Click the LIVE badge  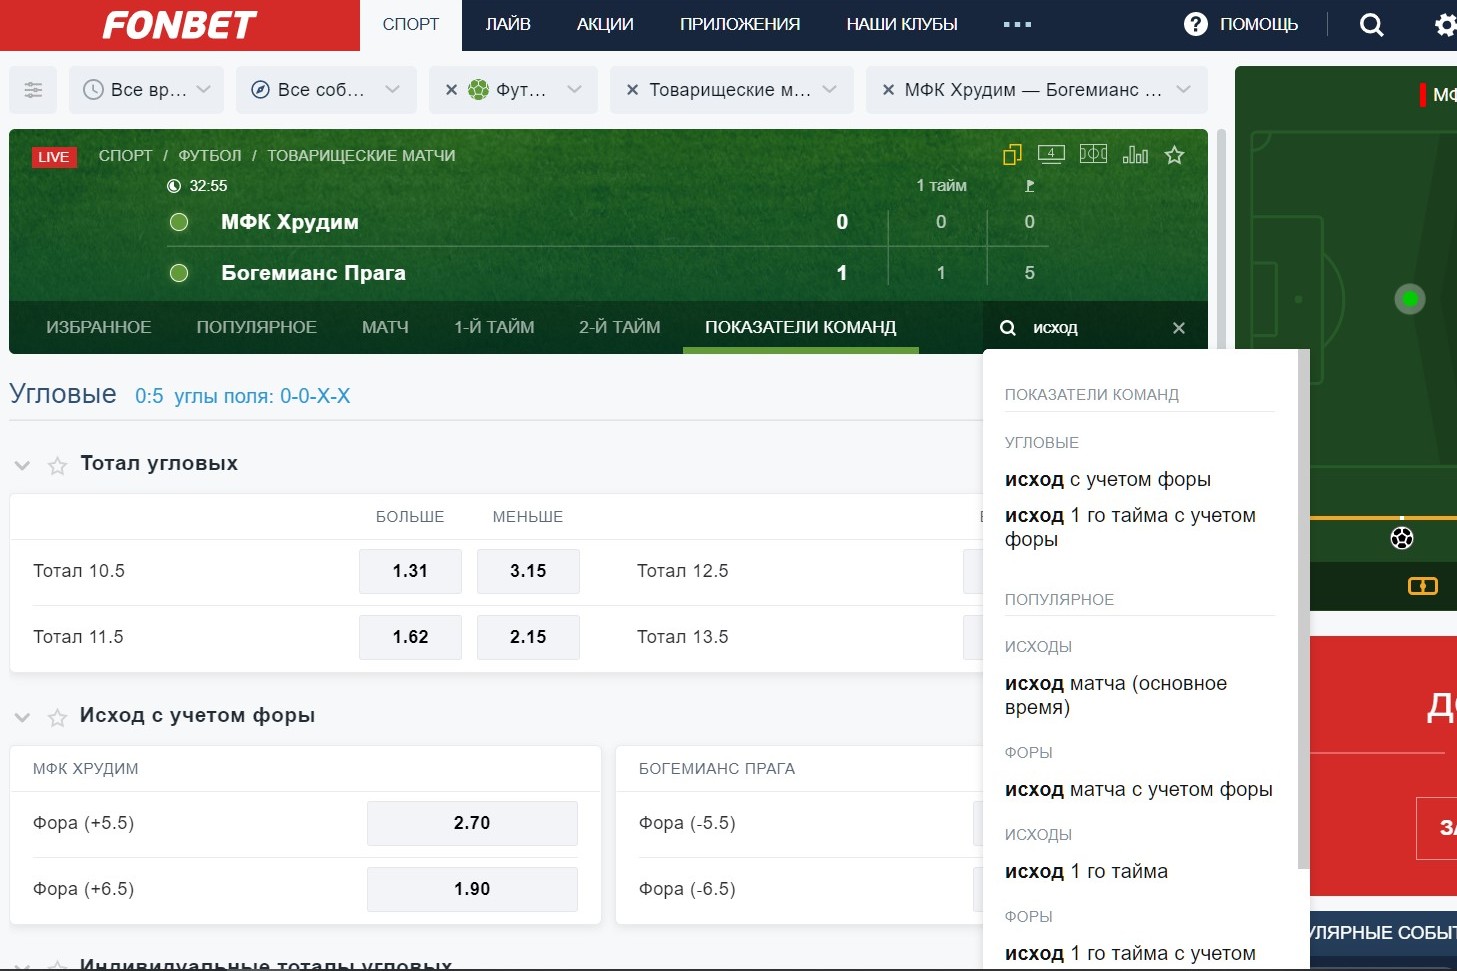point(54,157)
